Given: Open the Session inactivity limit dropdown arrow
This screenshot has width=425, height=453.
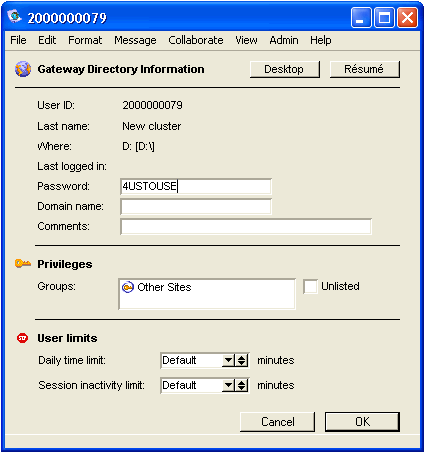Looking at the screenshot, I should [228, 385].
